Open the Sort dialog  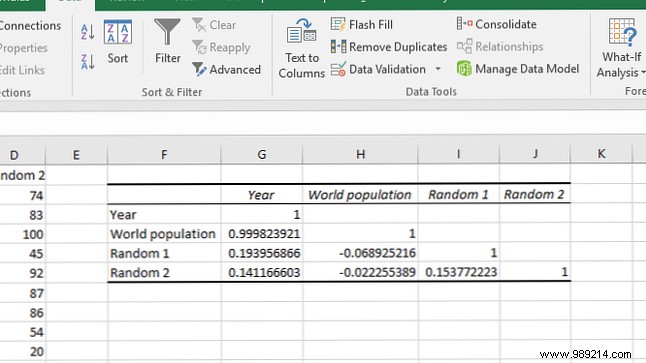point(118,42)
